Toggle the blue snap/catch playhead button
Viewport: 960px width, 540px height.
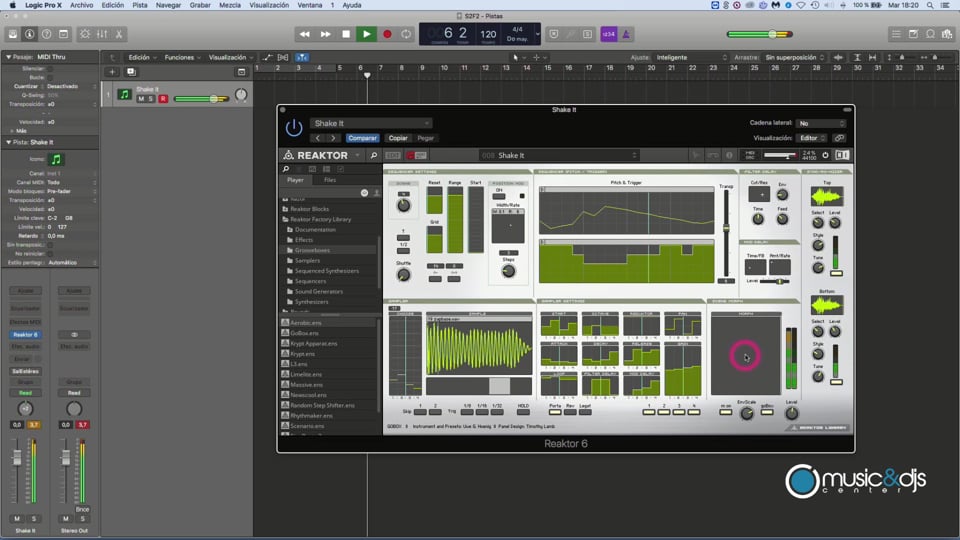click(302, 58)
